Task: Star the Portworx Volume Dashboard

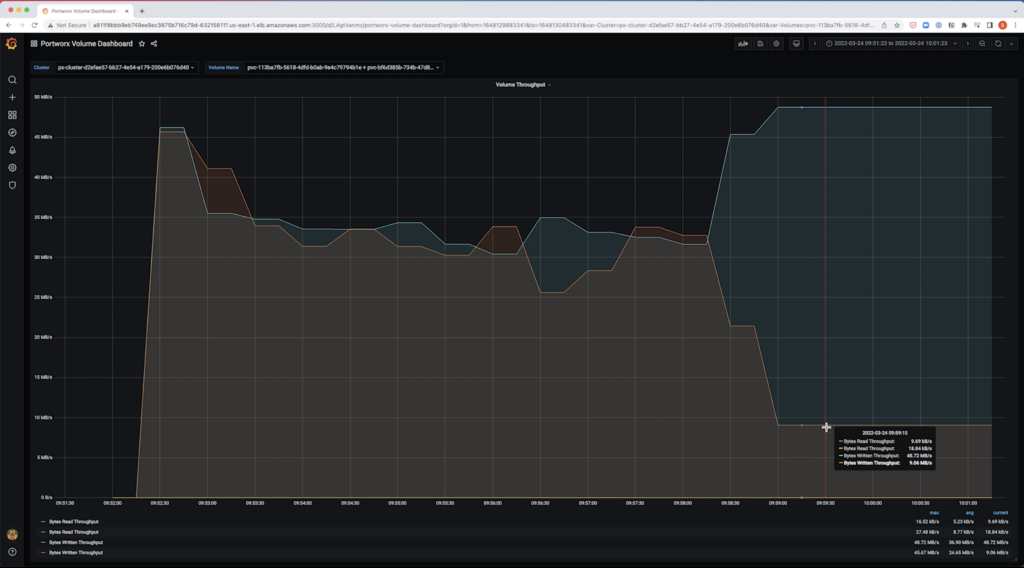Action: tap(142, 44)
